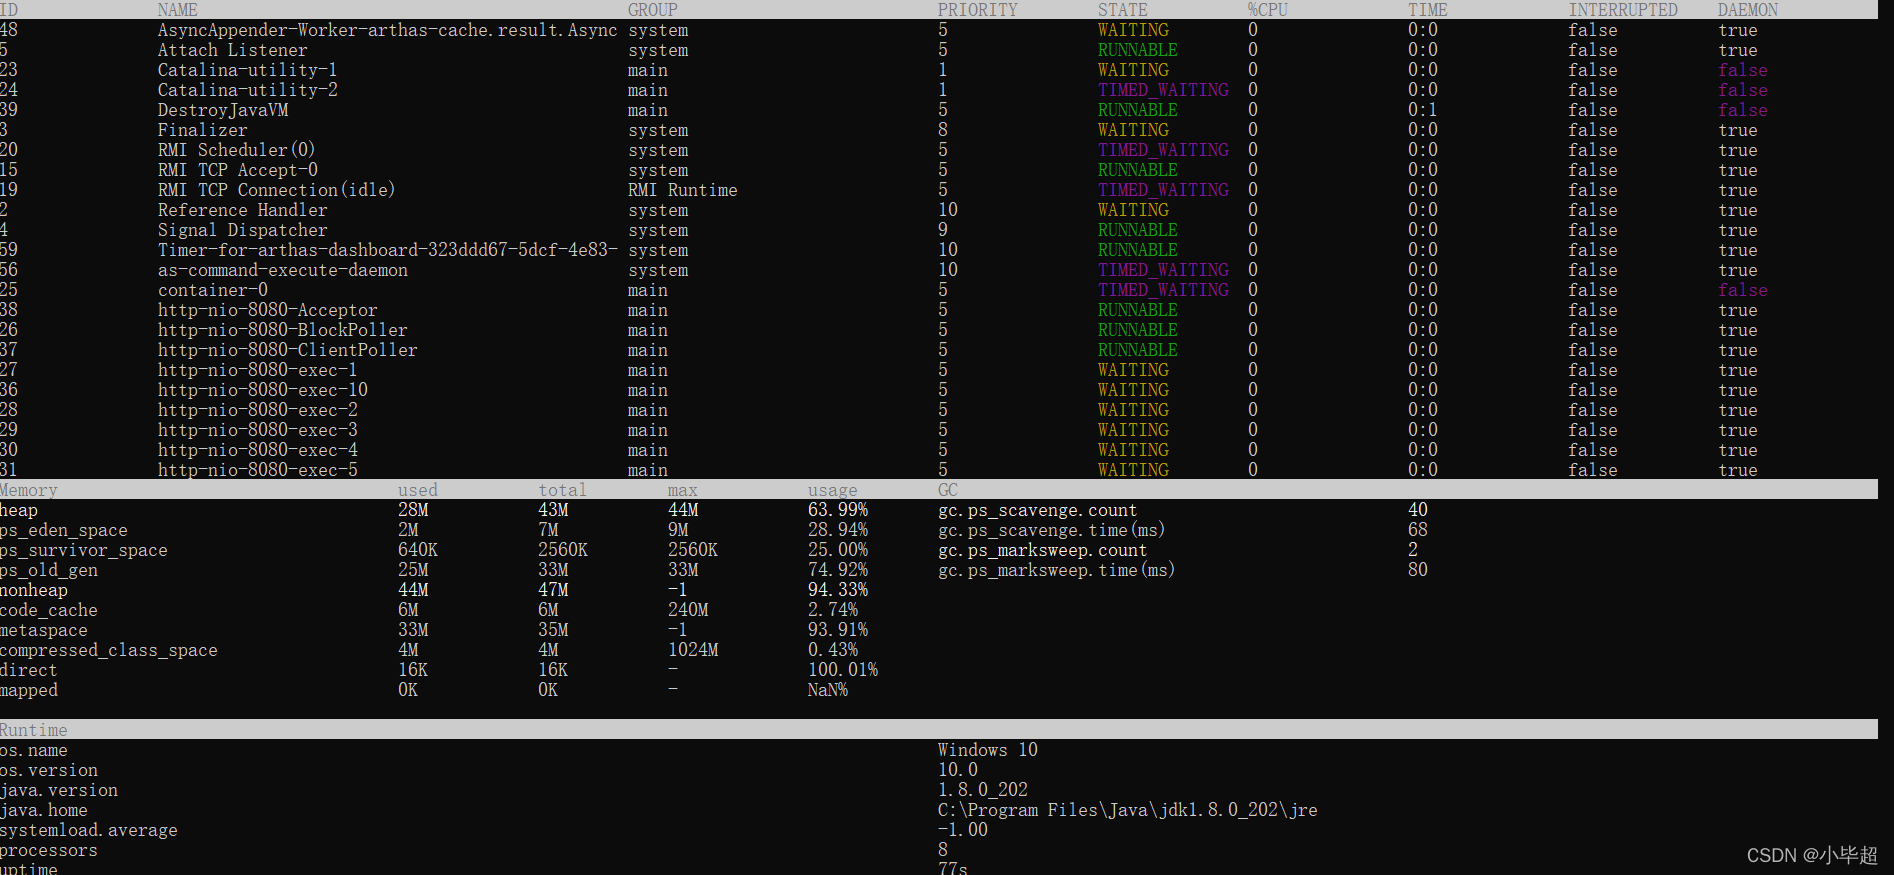Click the 'code_cache' memory label
Image resolution: width=1894 pixels, height=875 pixels.
[x=49, y=610]
